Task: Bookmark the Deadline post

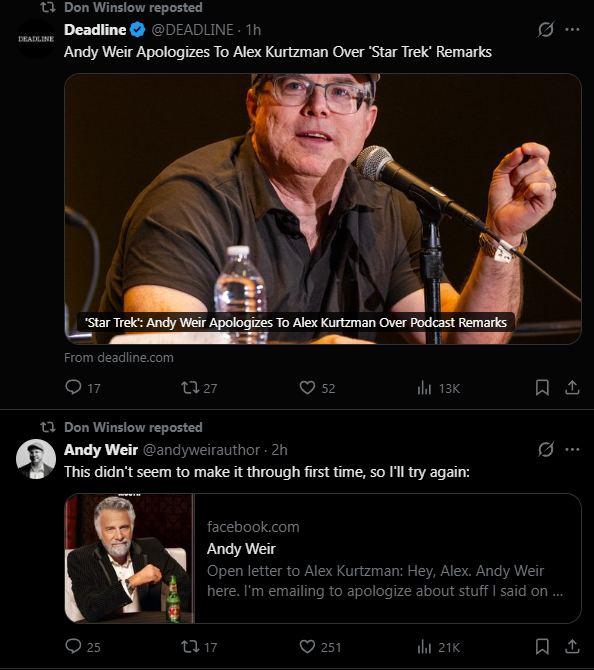Action: point(542,388)
